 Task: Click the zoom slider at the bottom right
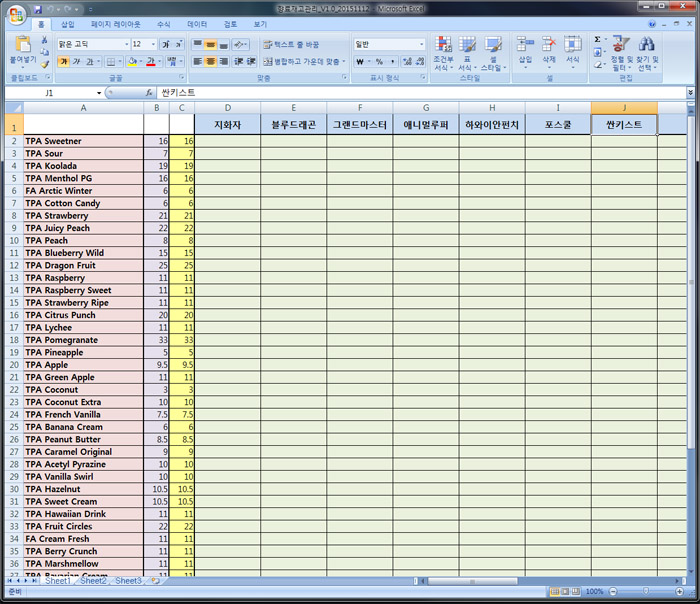645,592
